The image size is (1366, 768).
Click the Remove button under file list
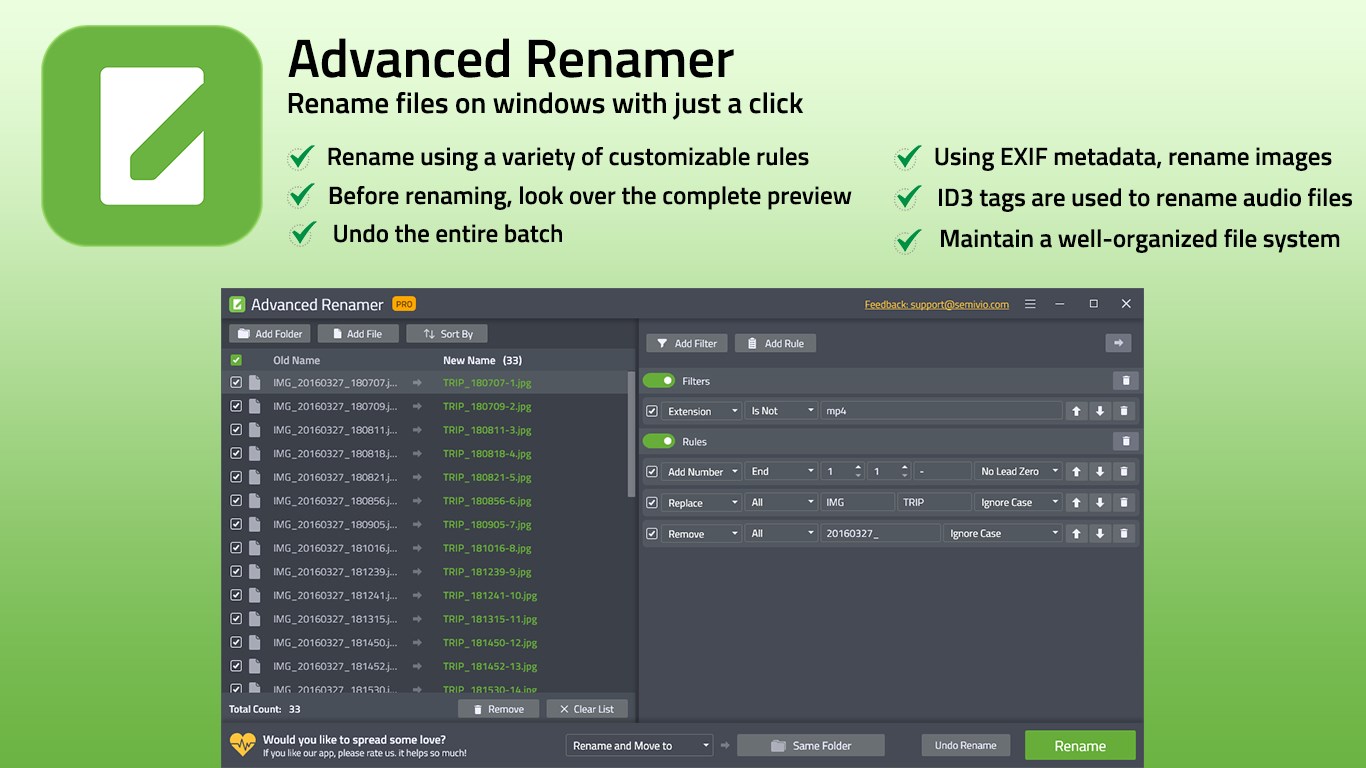coord(499,709)
